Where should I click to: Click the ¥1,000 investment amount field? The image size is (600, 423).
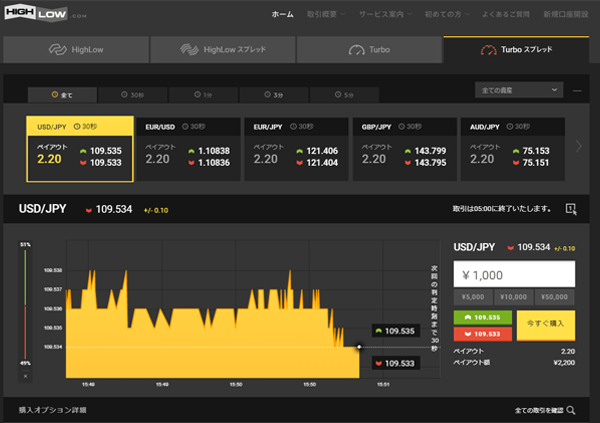(514, 274)
